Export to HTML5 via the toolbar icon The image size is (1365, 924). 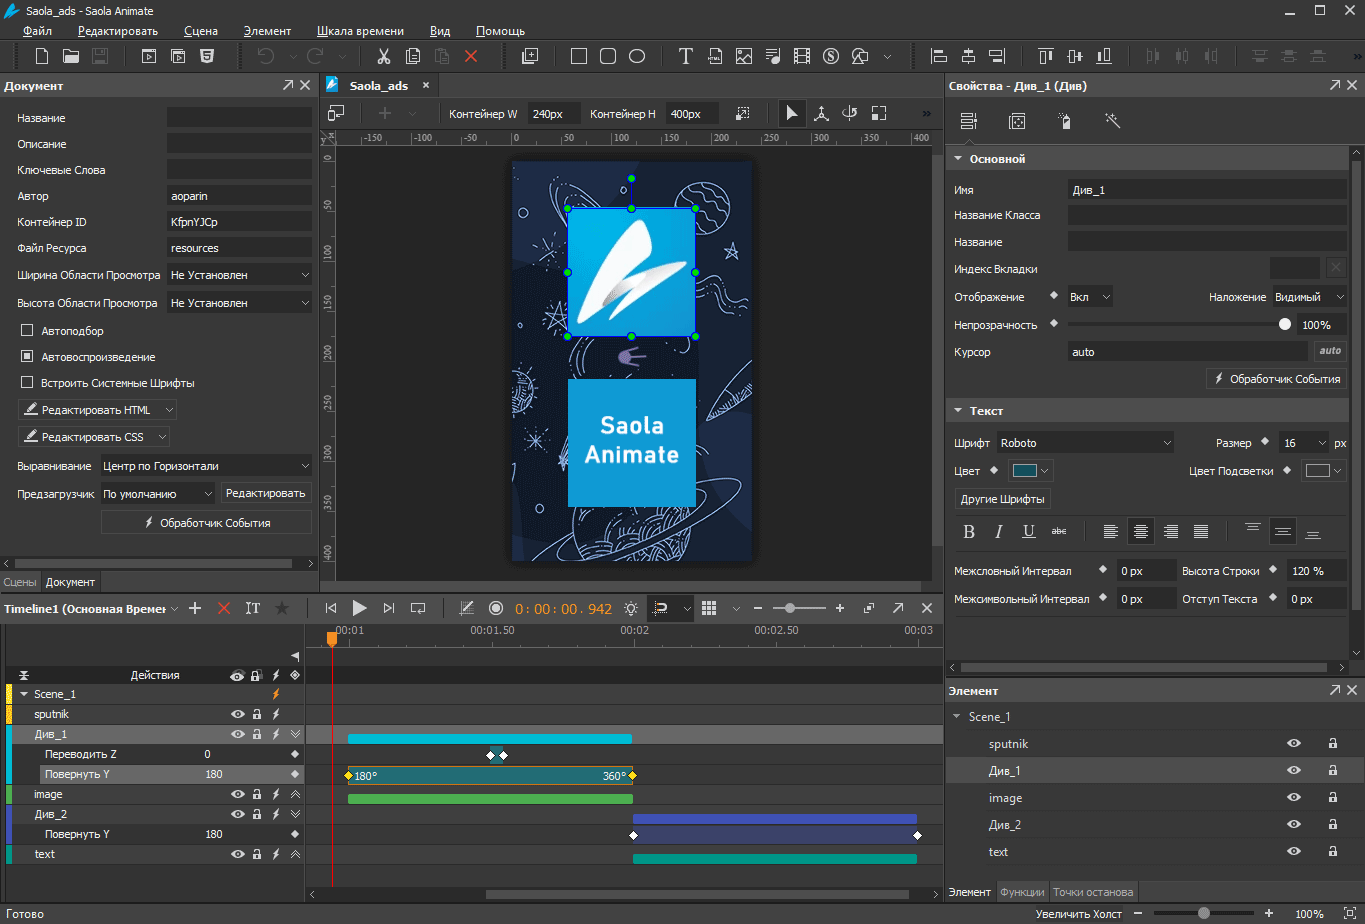coord(206,56)
